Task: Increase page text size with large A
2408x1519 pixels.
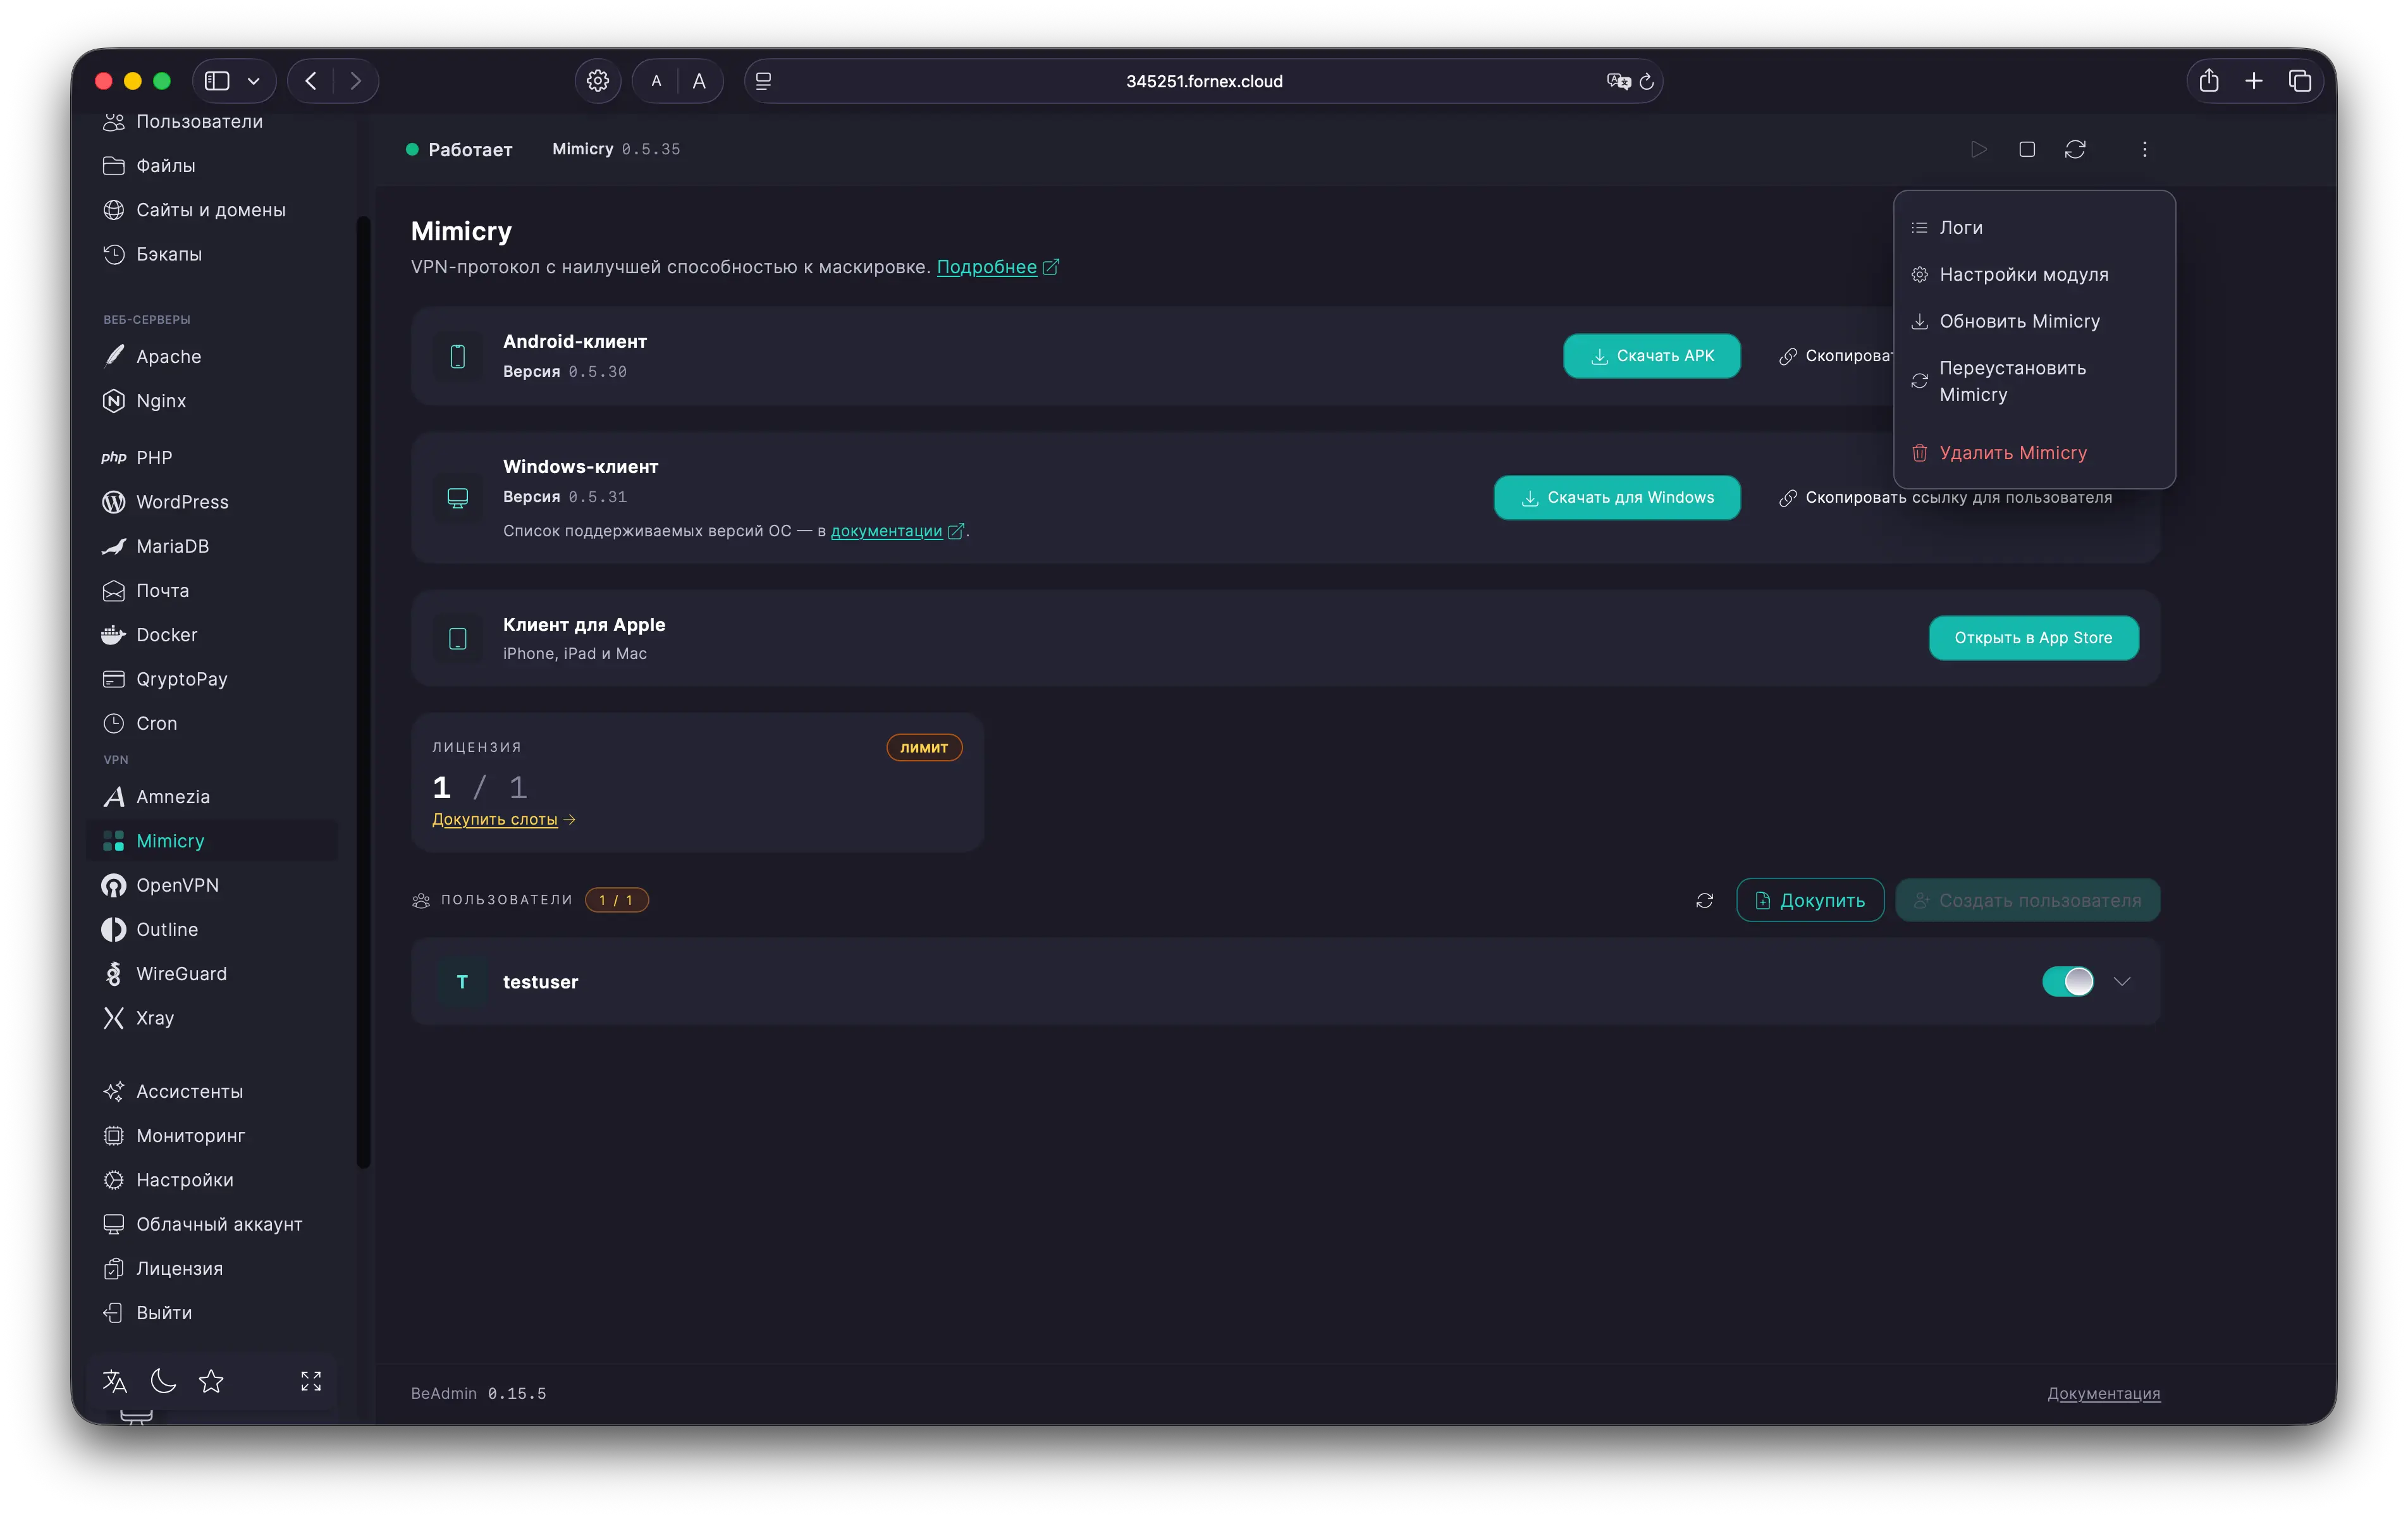Action: (699, 81)
